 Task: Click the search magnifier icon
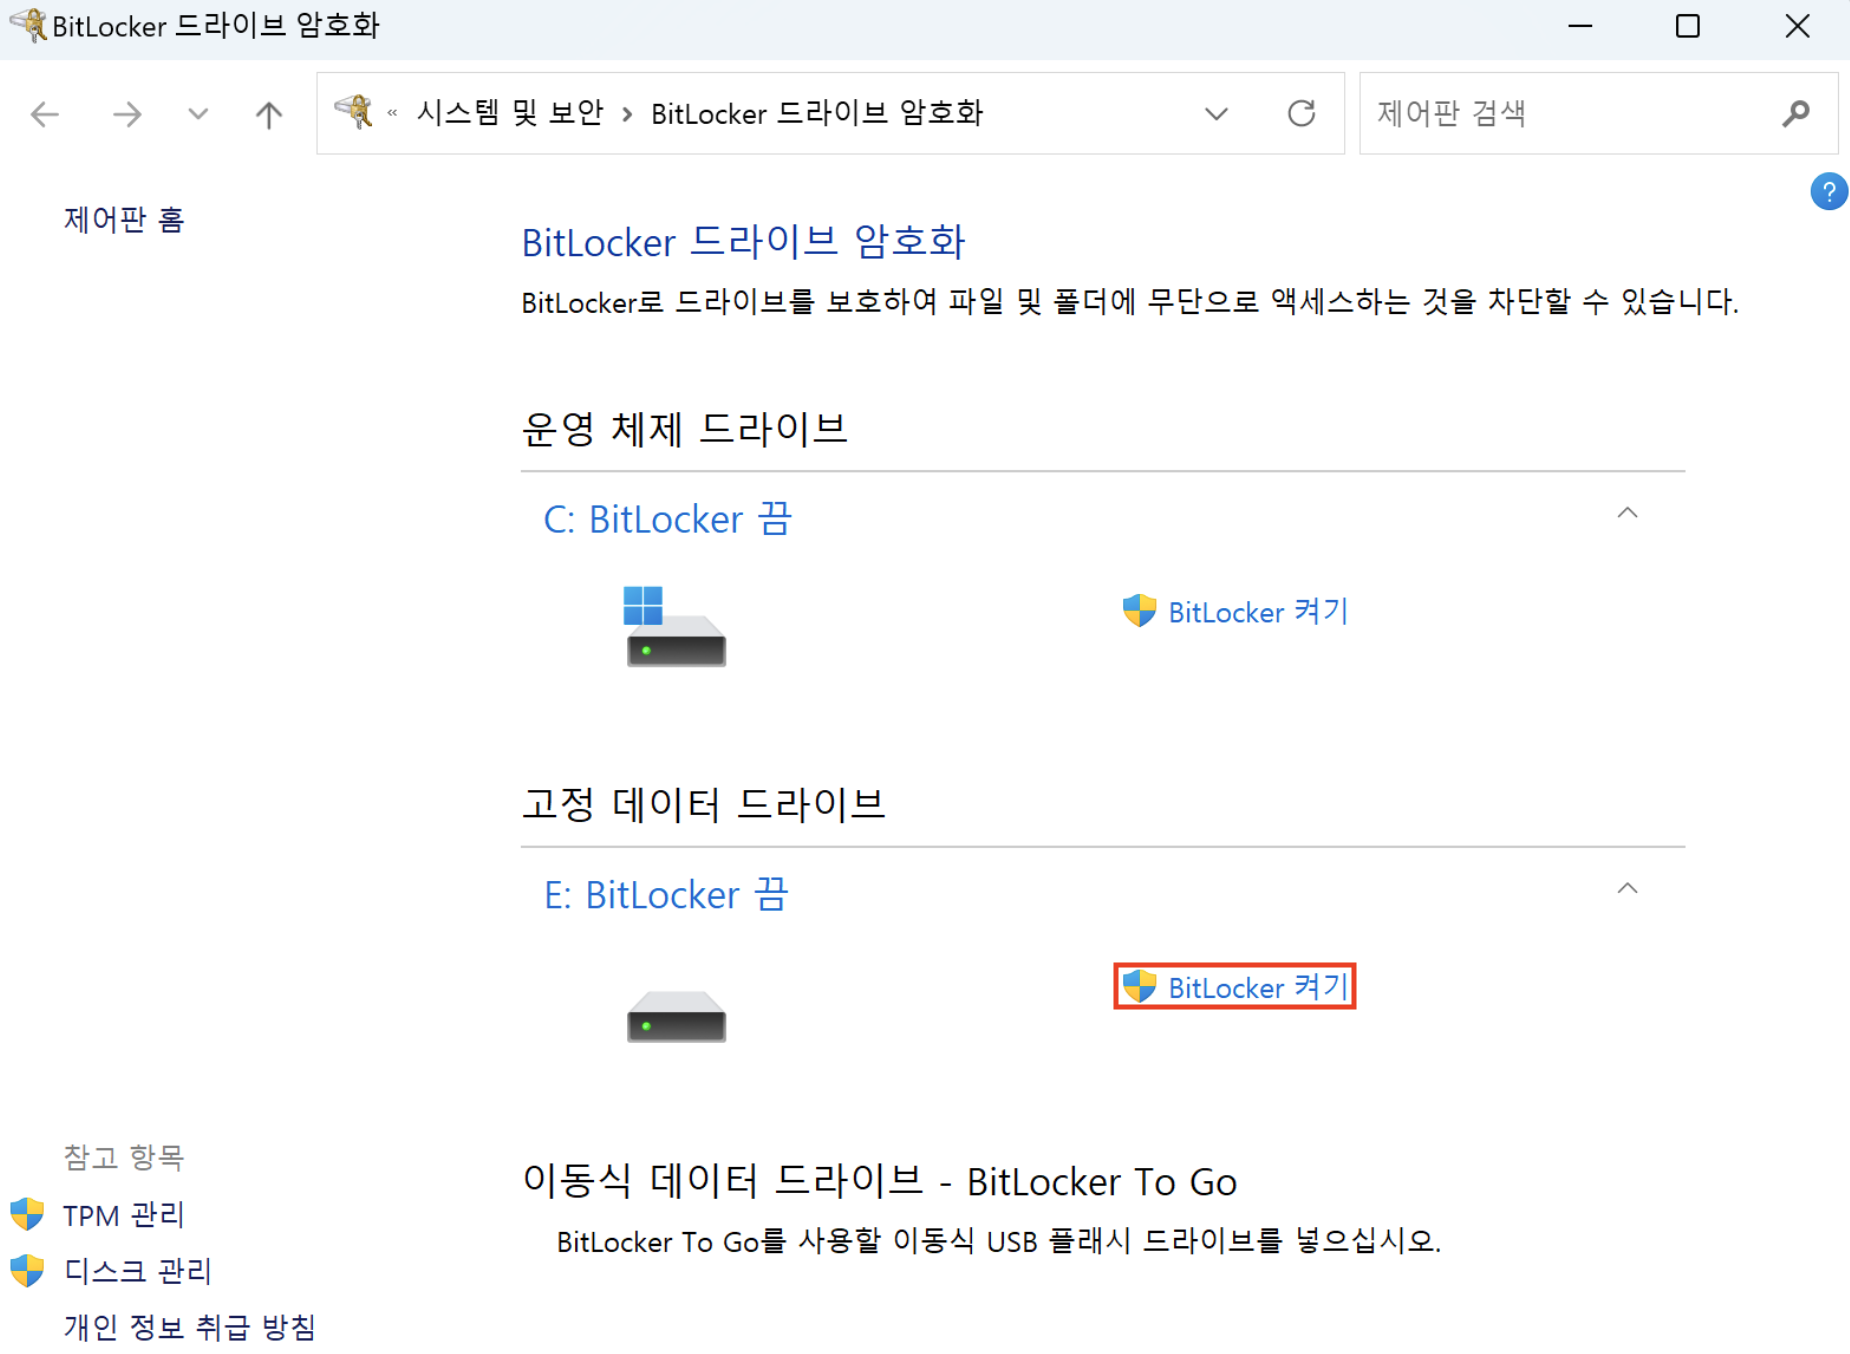coord(1796,113)
